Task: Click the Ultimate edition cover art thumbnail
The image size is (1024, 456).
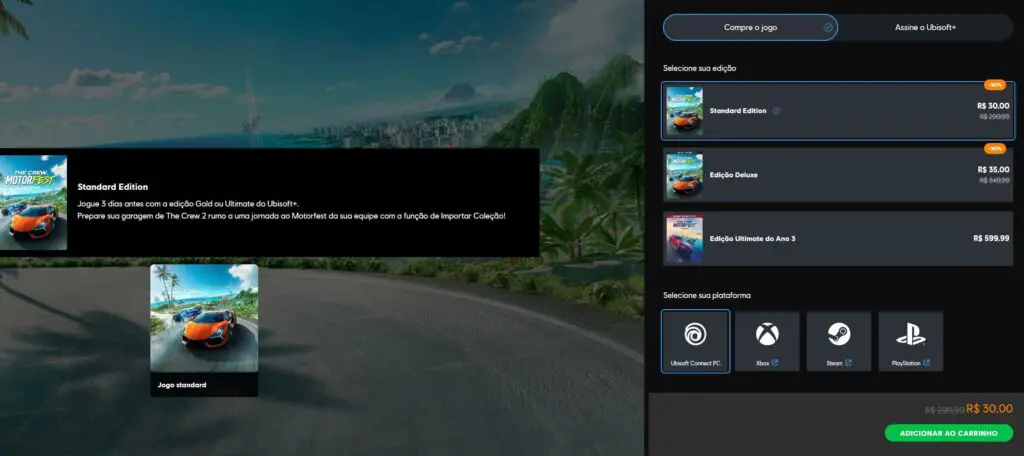Action: coord(685,238)
